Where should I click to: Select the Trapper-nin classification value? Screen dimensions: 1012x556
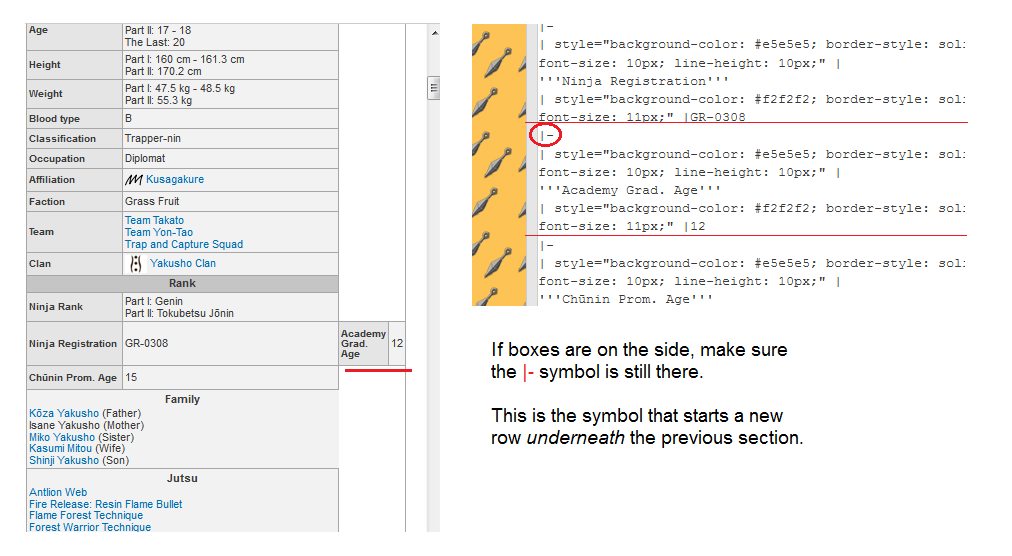(153, 139)
